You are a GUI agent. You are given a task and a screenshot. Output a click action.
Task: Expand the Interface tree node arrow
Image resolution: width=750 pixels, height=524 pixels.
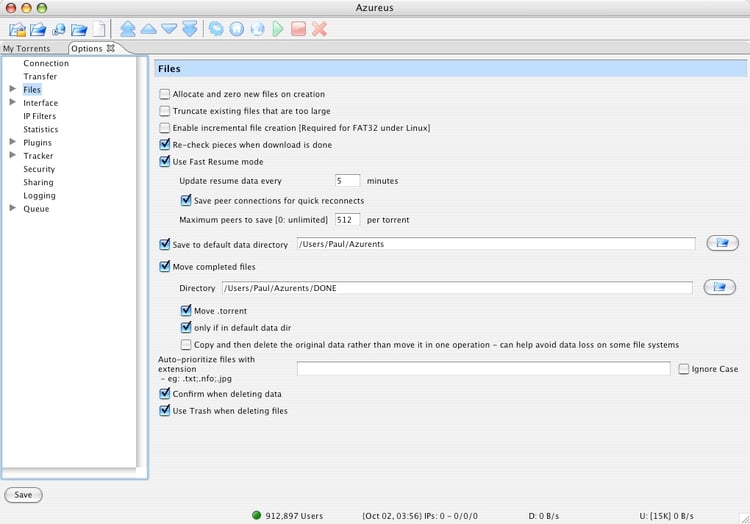(x=13, y=102)
